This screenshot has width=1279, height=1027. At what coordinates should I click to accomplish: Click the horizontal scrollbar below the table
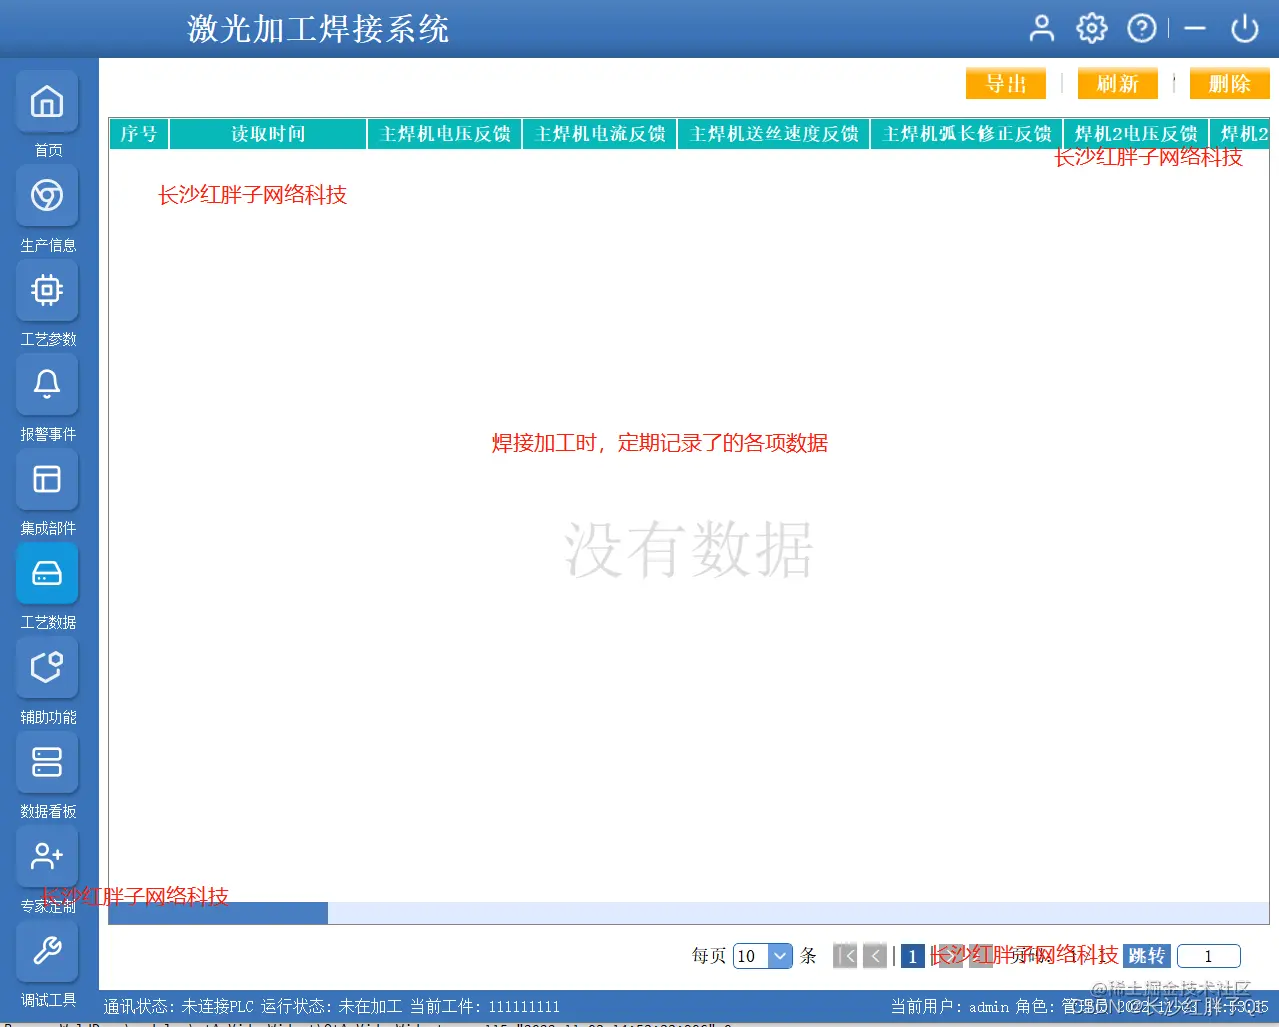tap(217, 913)
